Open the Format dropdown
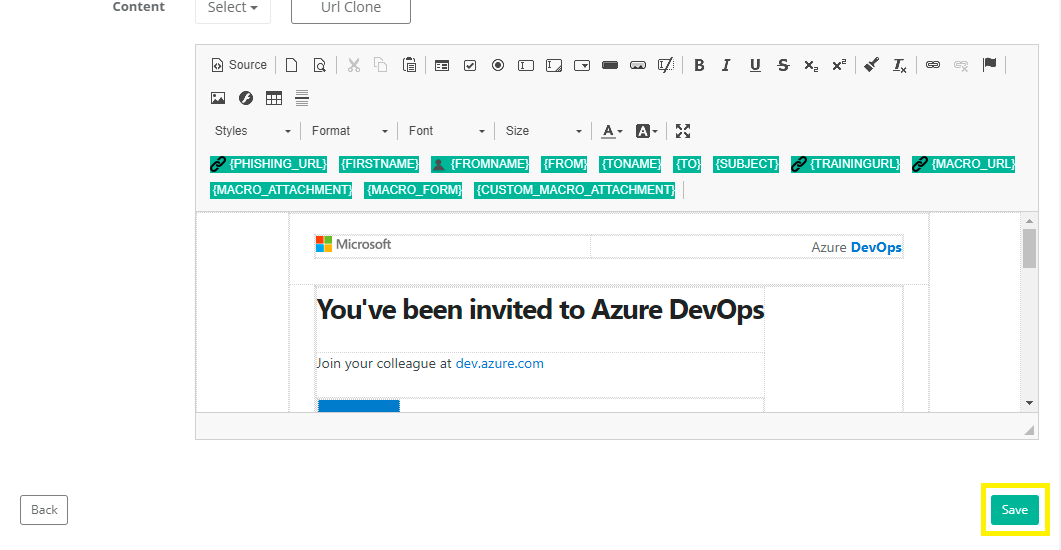The height and width of the screenshot is (550, 1061). (x=349, y=131)
